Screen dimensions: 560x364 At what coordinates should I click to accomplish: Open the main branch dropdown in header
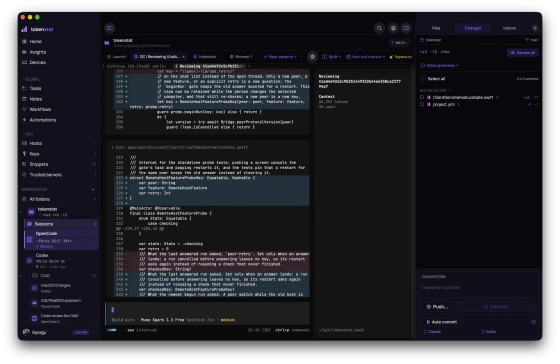pyautogui.click(x=399, y=43)
